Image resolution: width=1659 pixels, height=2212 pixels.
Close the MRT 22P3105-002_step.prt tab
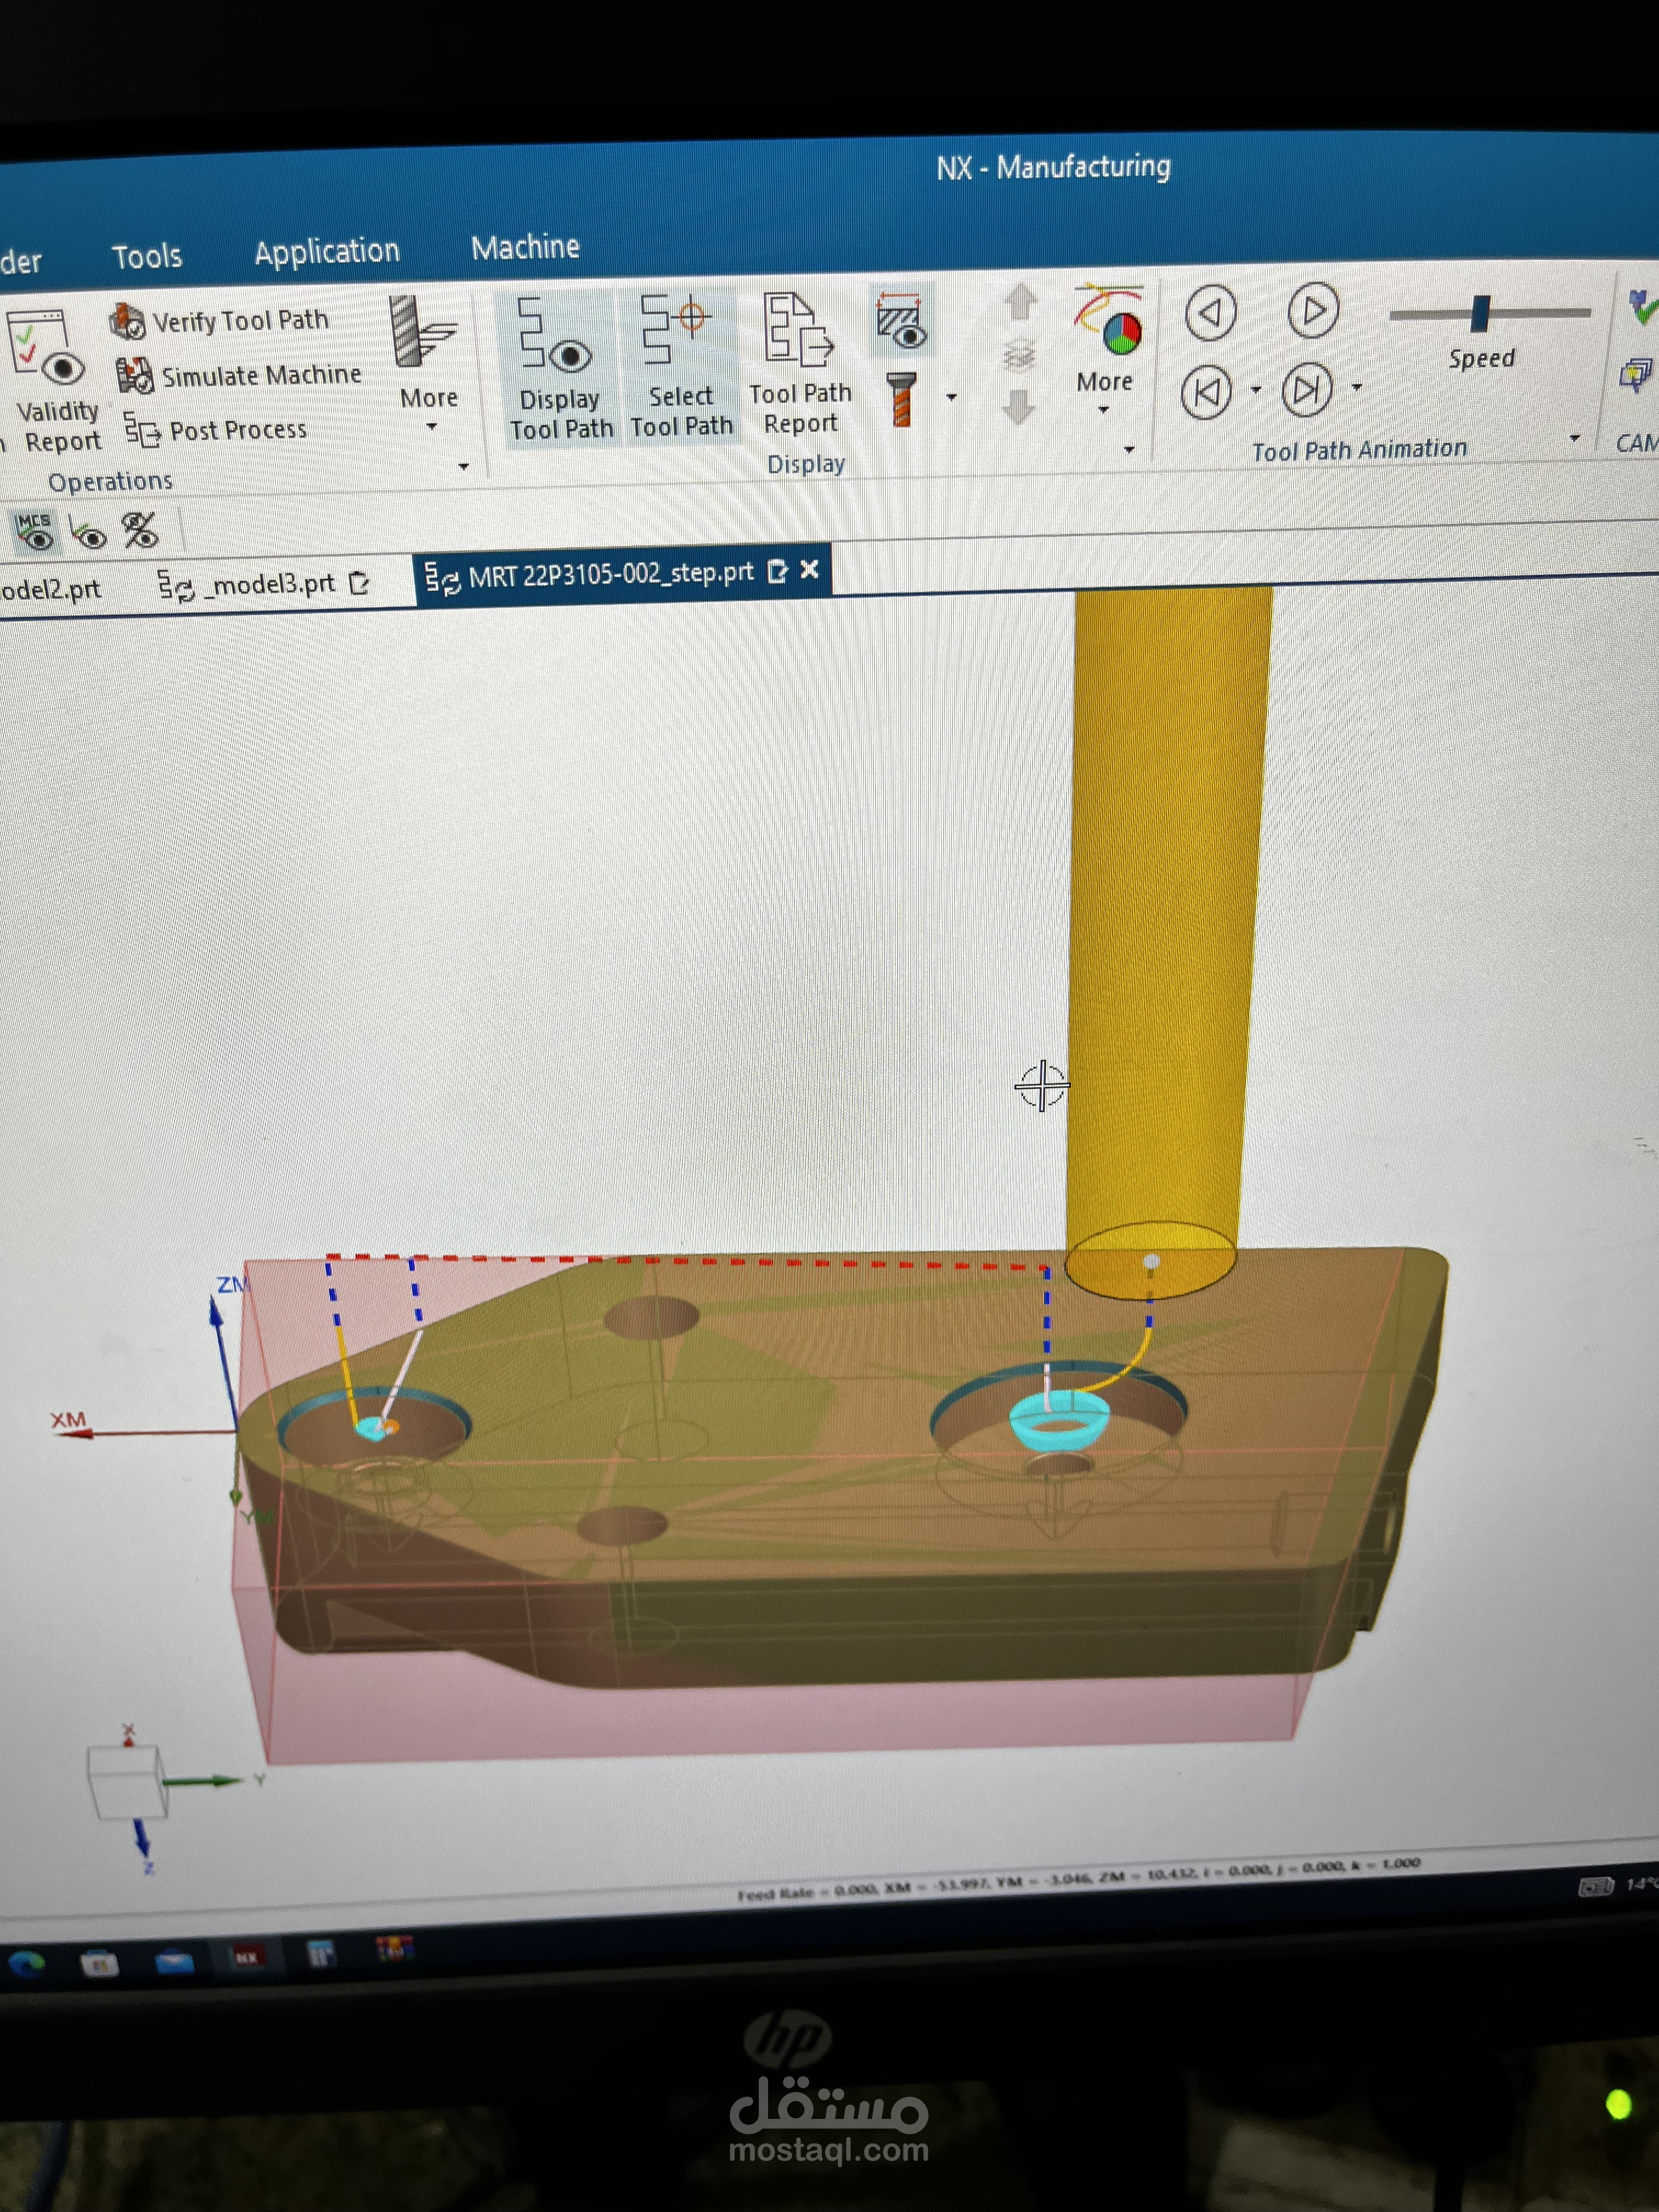(x=810, y=569)
